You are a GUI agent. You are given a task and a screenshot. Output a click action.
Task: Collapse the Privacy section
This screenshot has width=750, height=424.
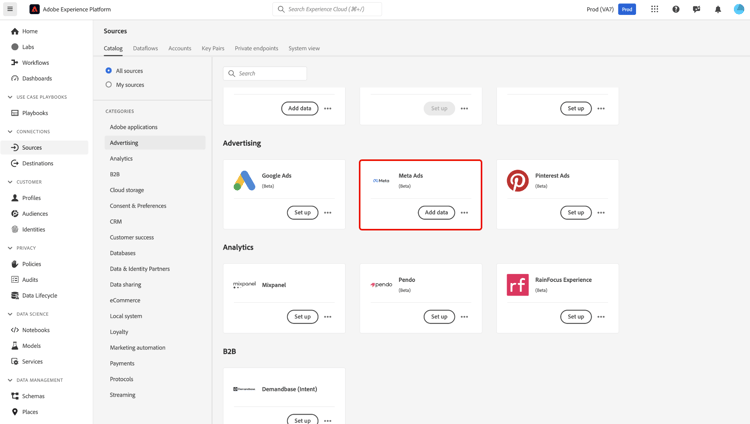(x=10, y=248)
